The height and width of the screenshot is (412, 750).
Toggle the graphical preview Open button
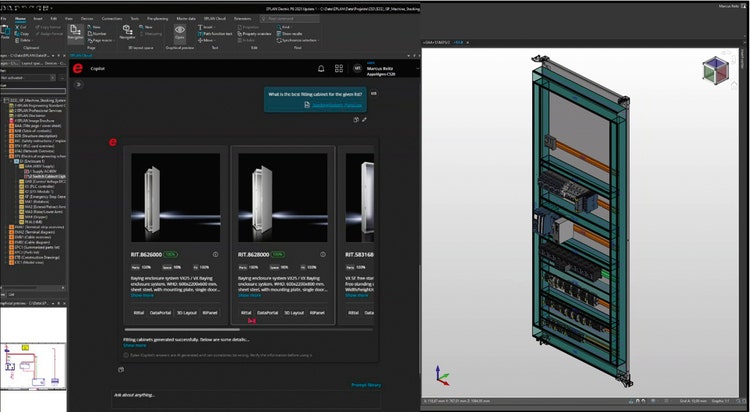(x=180, y=33)
